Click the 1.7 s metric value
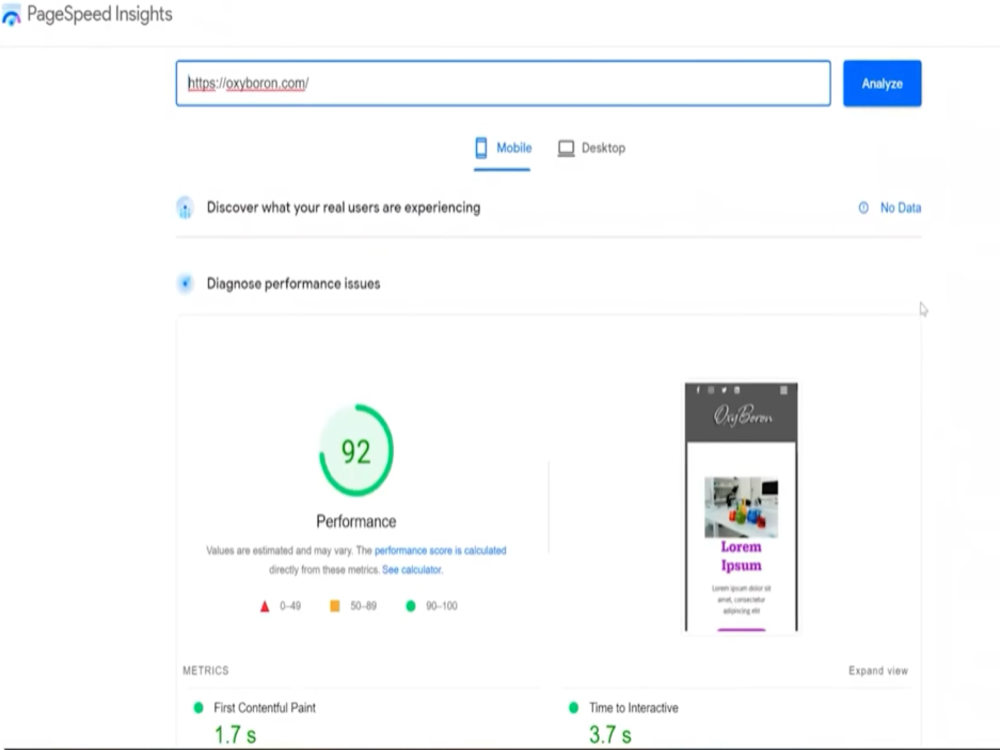The image size is (1000, 750). (x=235, y=735)
